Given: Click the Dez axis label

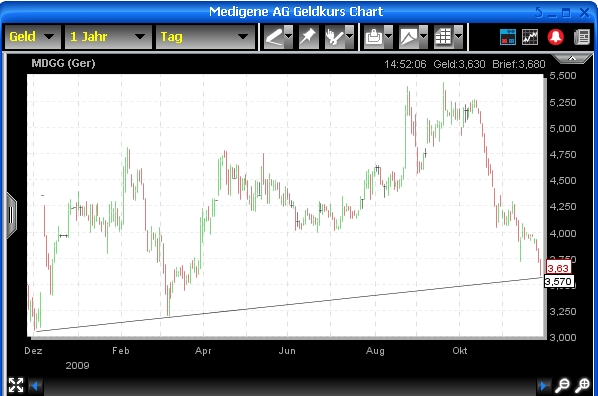Looking at the screenshot, I should 33,351.
